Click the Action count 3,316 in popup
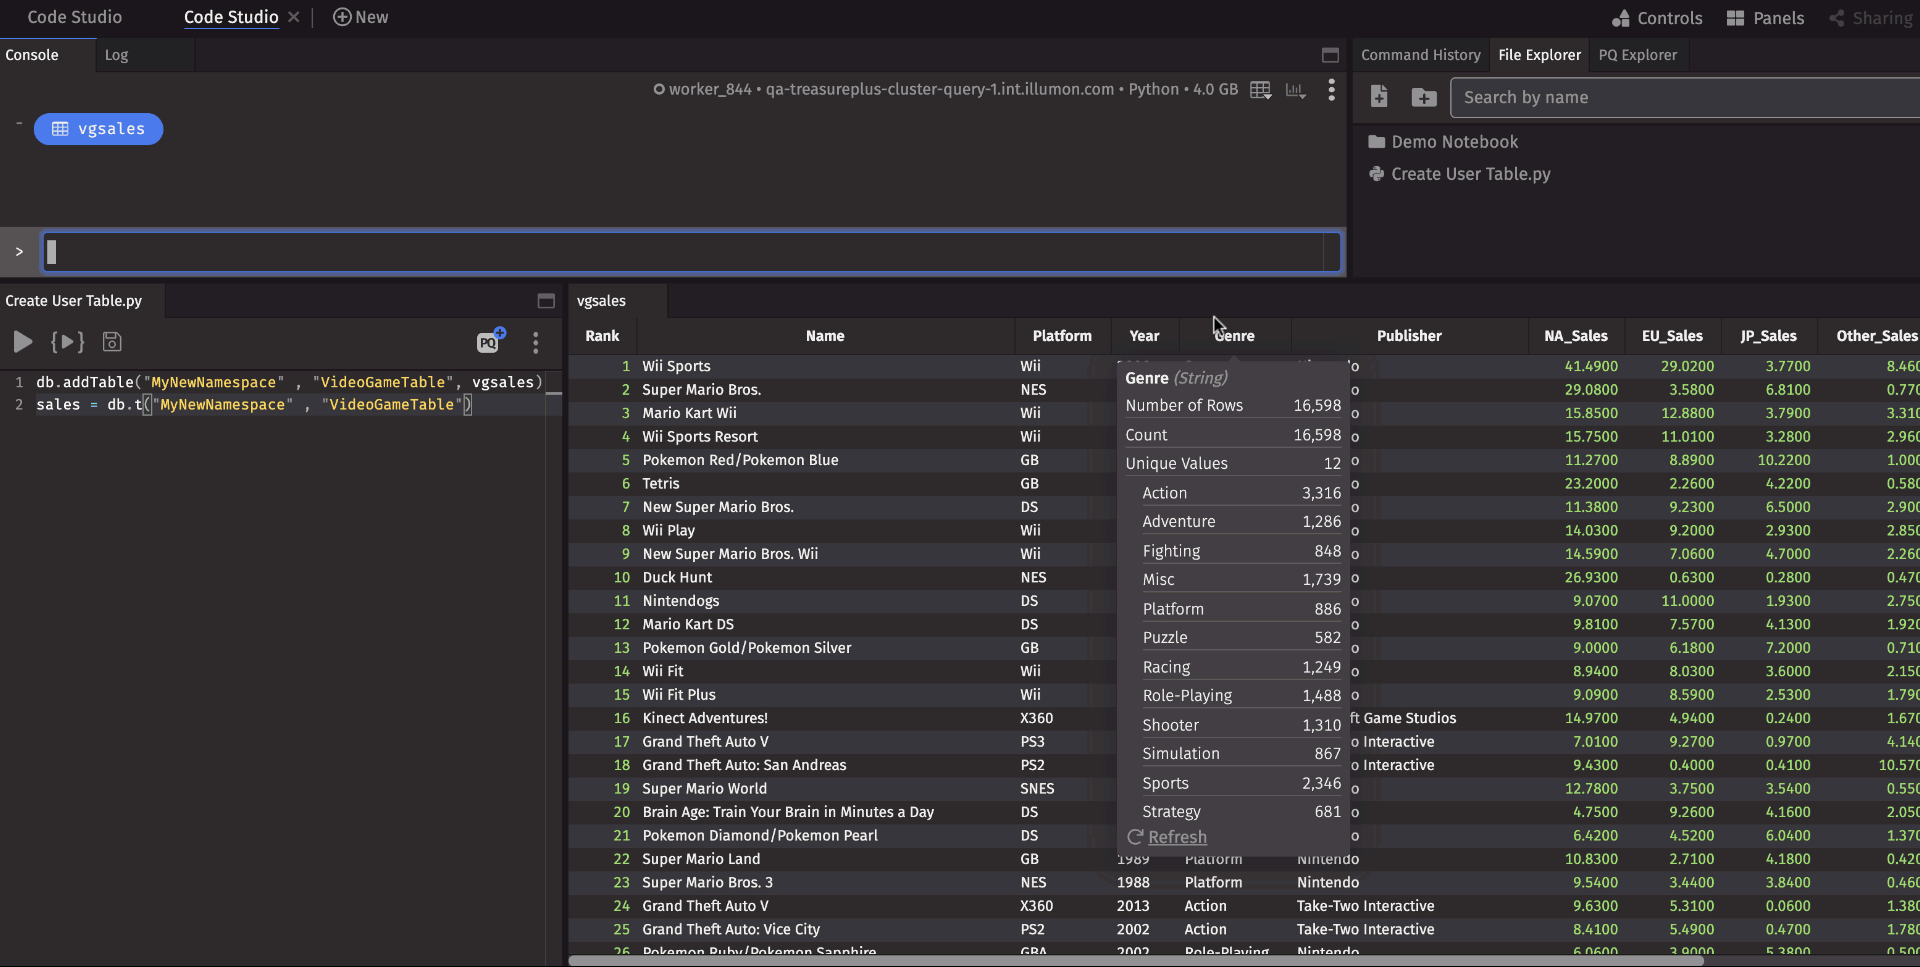Viewport: 1920px width, 967px height. tap(1321, 493)
